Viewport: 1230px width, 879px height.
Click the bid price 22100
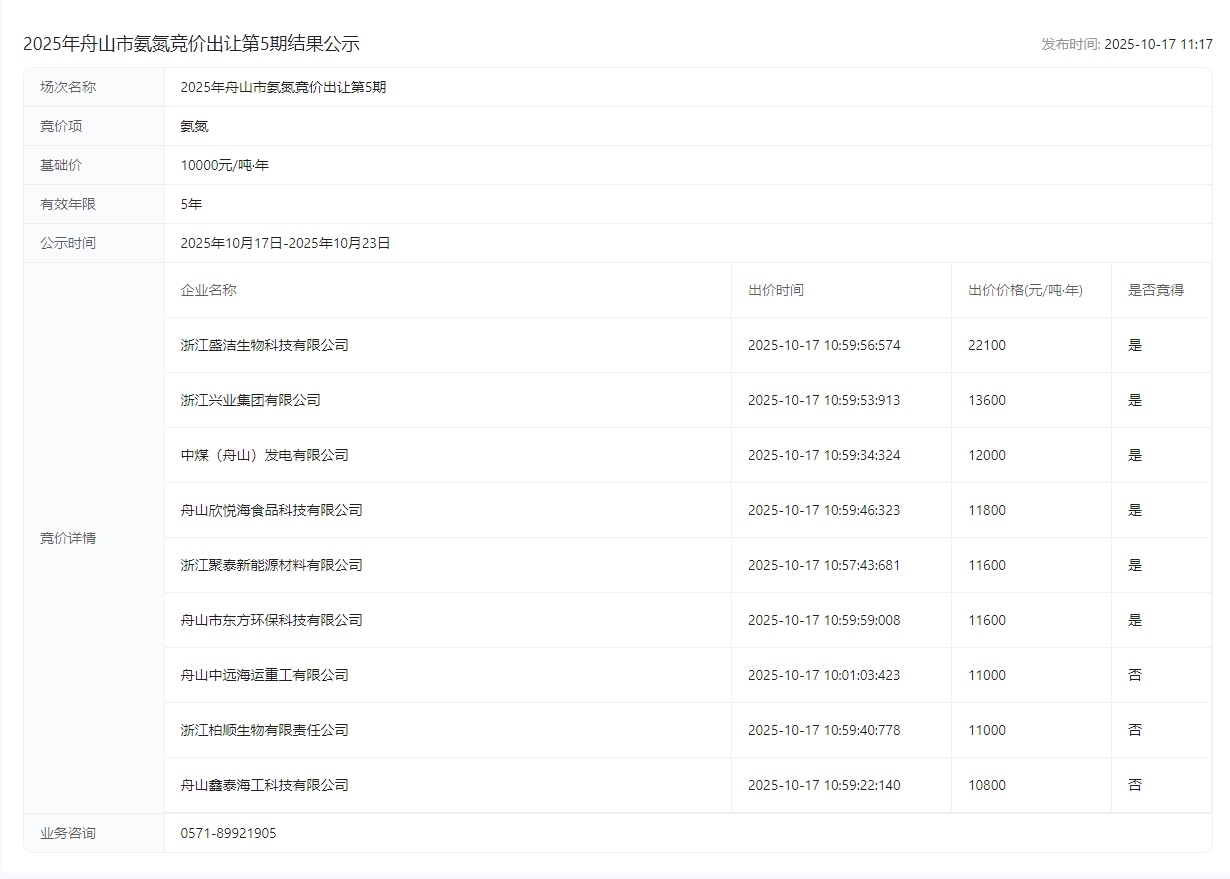(986, 345)
